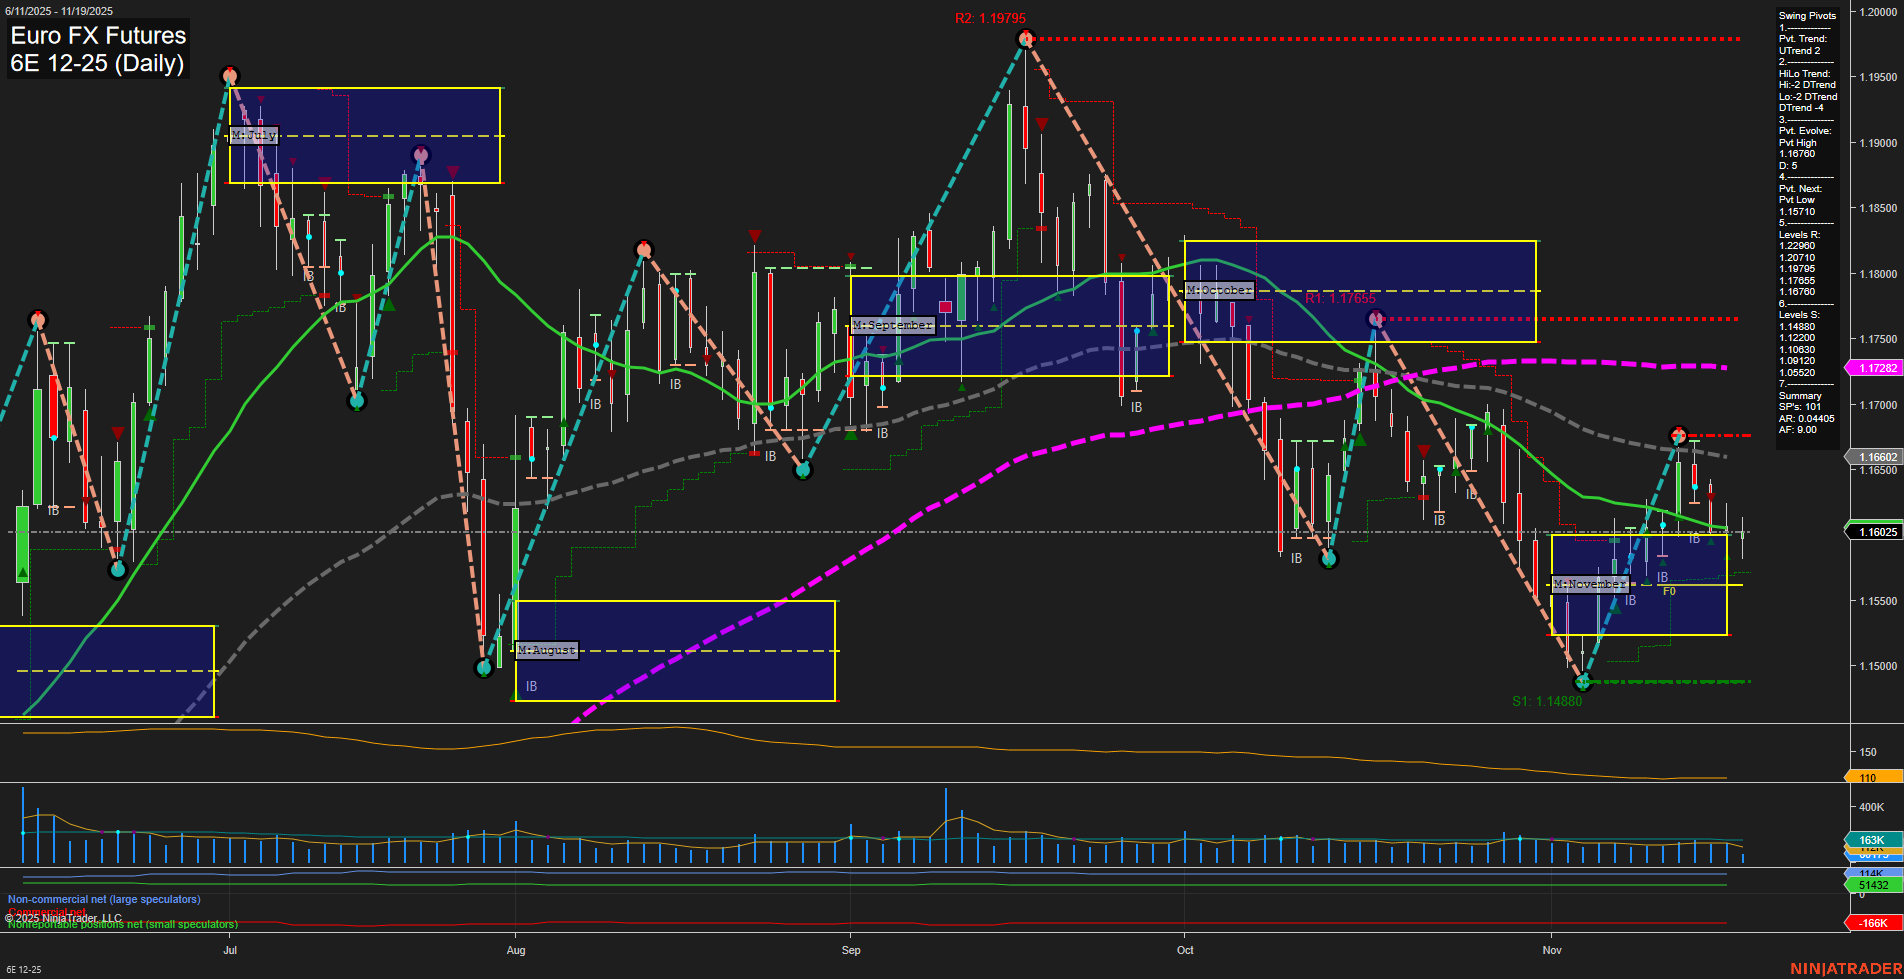
Task: Expand the M:October range box label
Action: [1218, 290]
